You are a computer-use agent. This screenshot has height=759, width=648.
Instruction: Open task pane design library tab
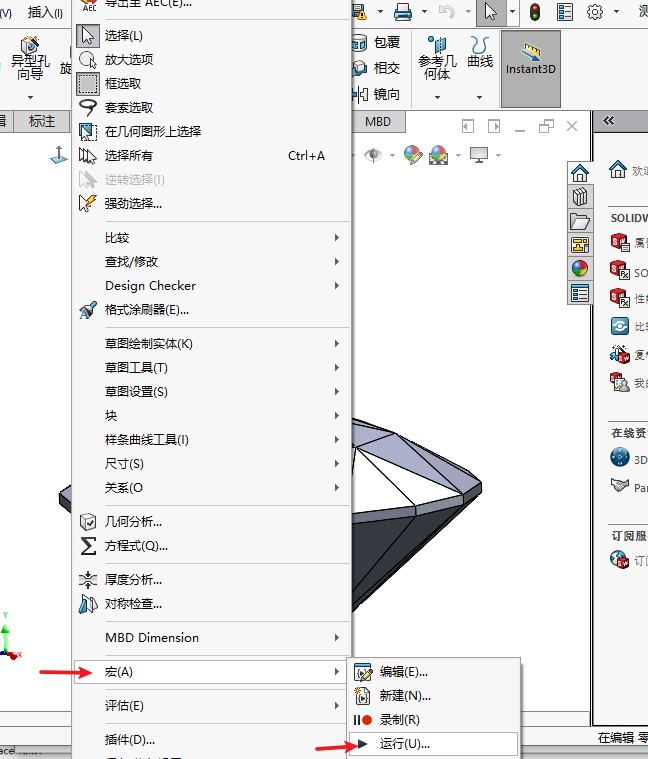coord(580,197)
